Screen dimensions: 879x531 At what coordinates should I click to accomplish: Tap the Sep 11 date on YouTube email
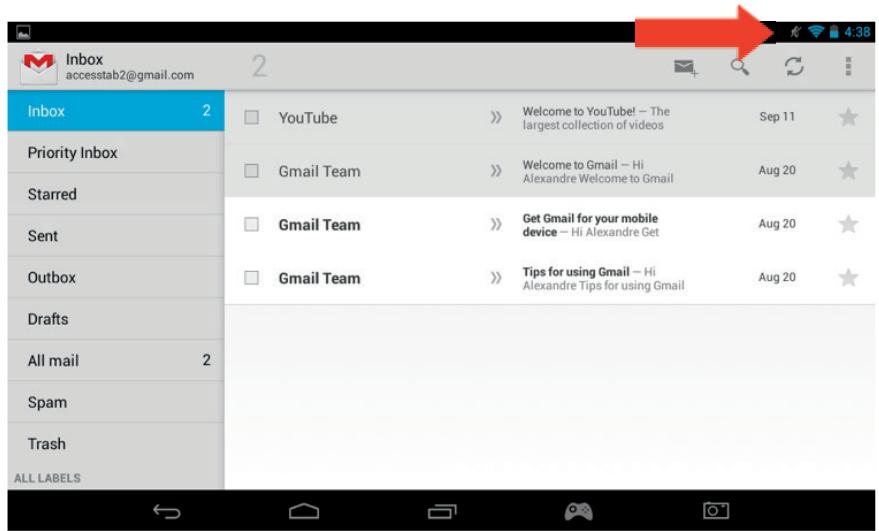(777, 117)
